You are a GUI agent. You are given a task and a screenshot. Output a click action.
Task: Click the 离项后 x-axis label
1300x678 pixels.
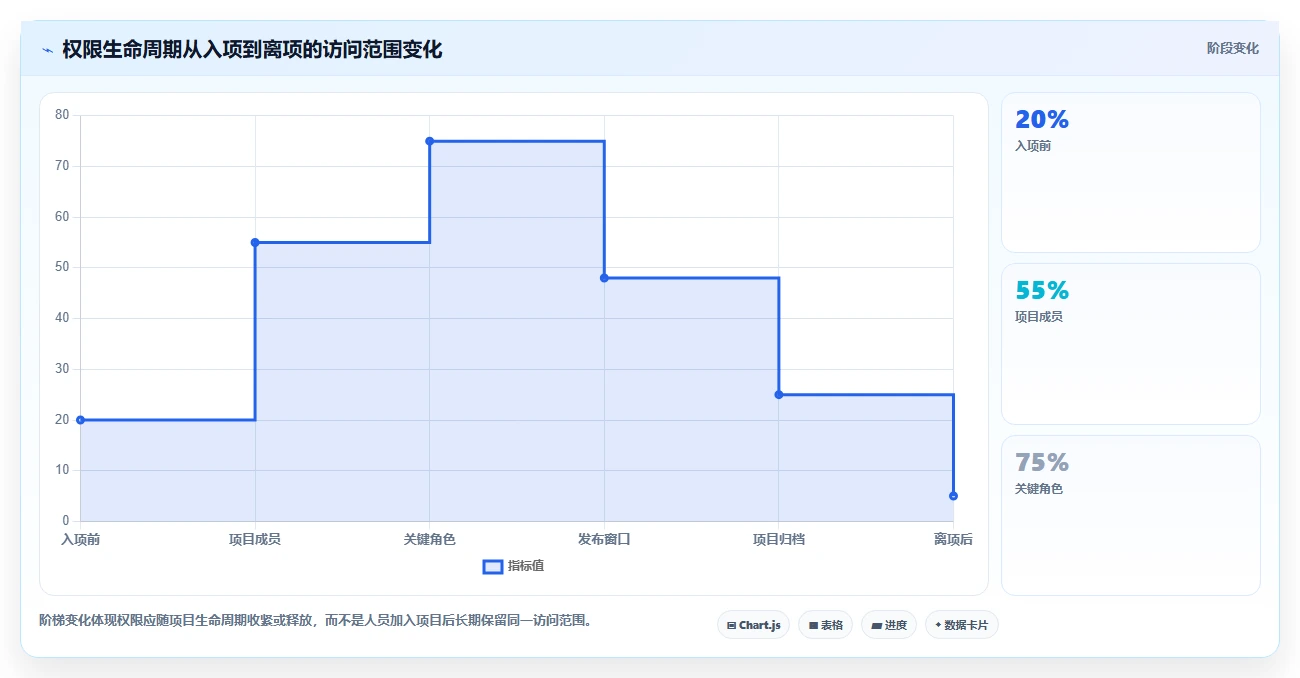953,539
